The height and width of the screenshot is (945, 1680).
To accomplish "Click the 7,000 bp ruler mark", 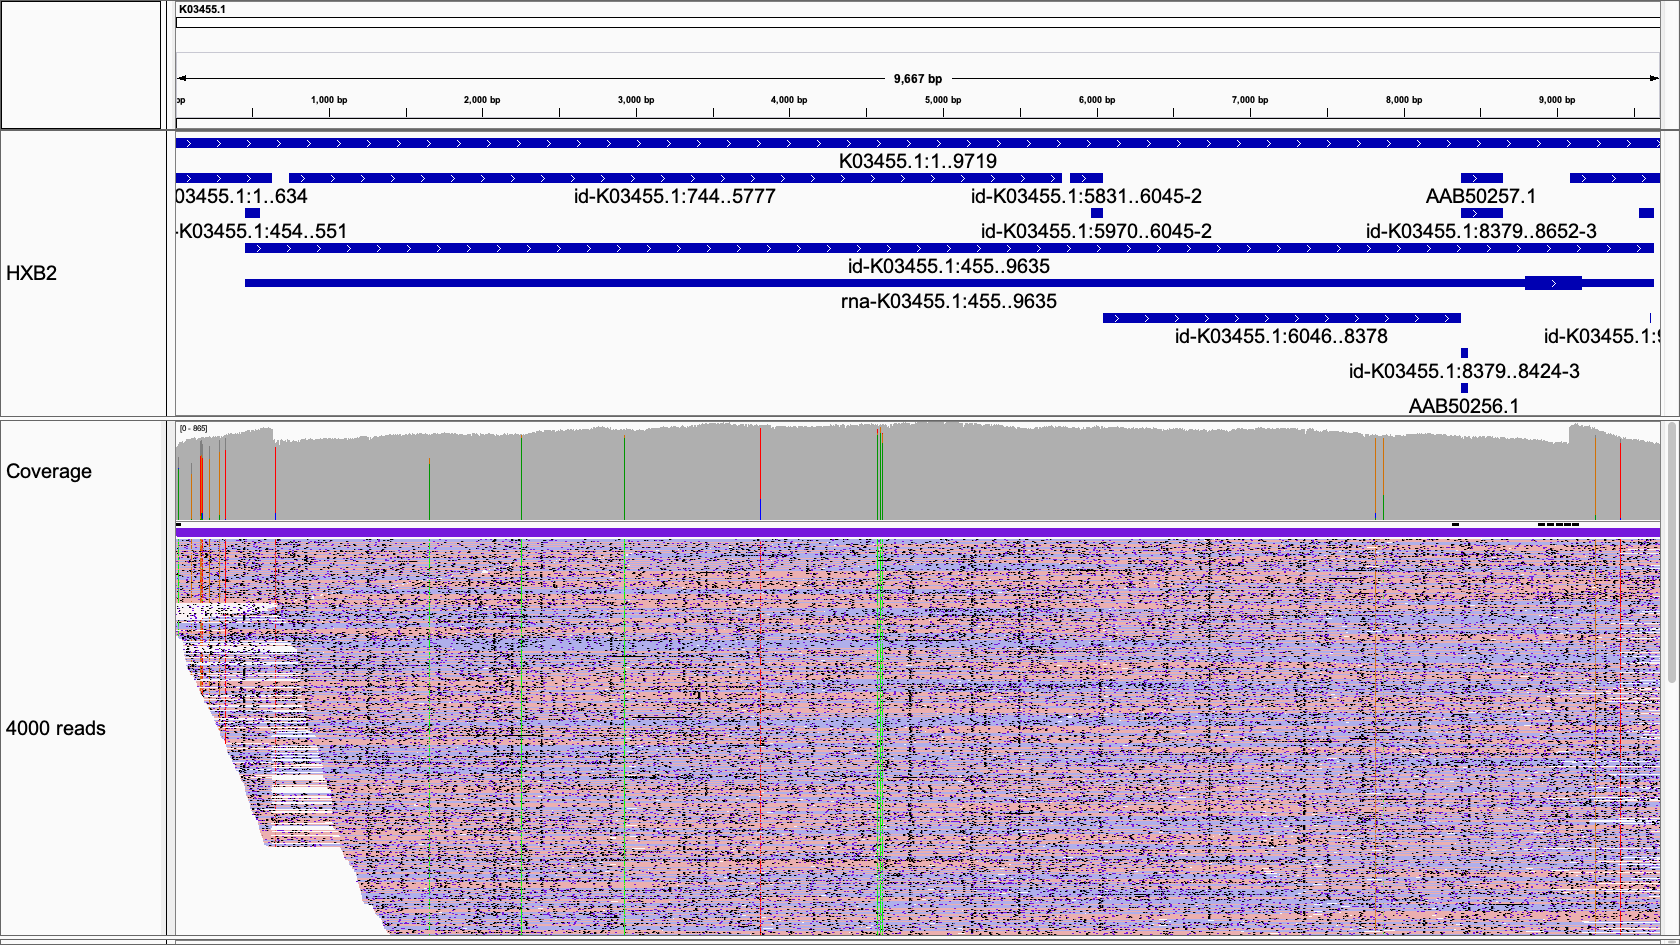I will (1250, 100).
